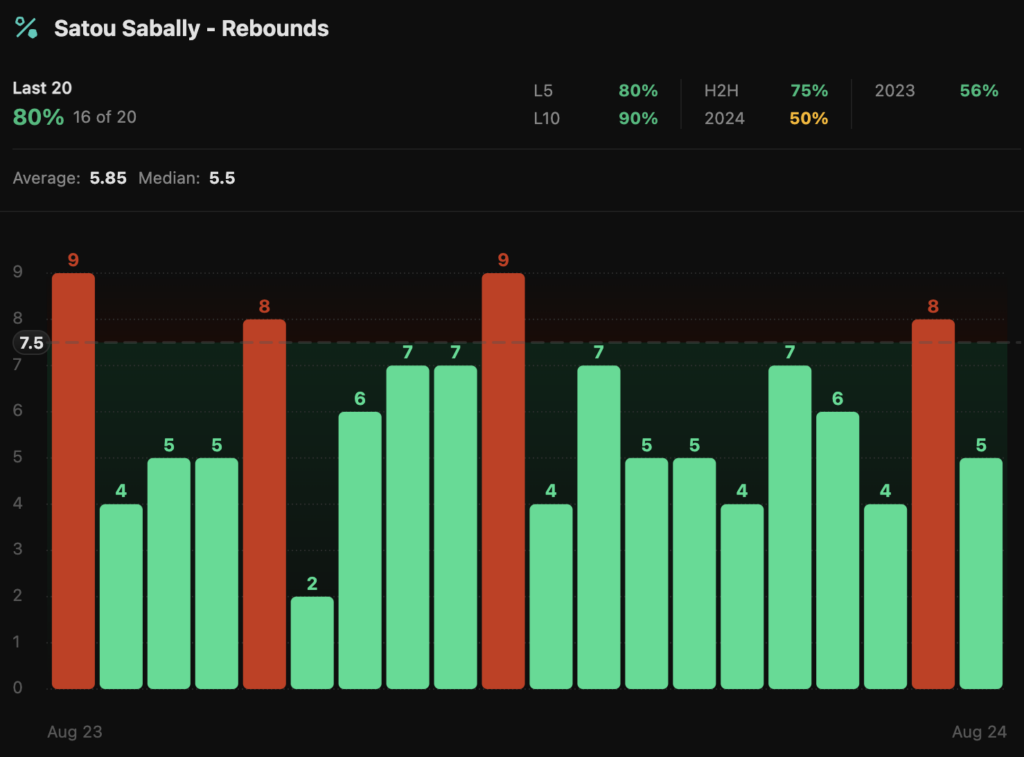The width and height of the screenshot is (1024, 757).
Task: Pick the red 8 bar beside the final bar
Action: pos(933,504)
